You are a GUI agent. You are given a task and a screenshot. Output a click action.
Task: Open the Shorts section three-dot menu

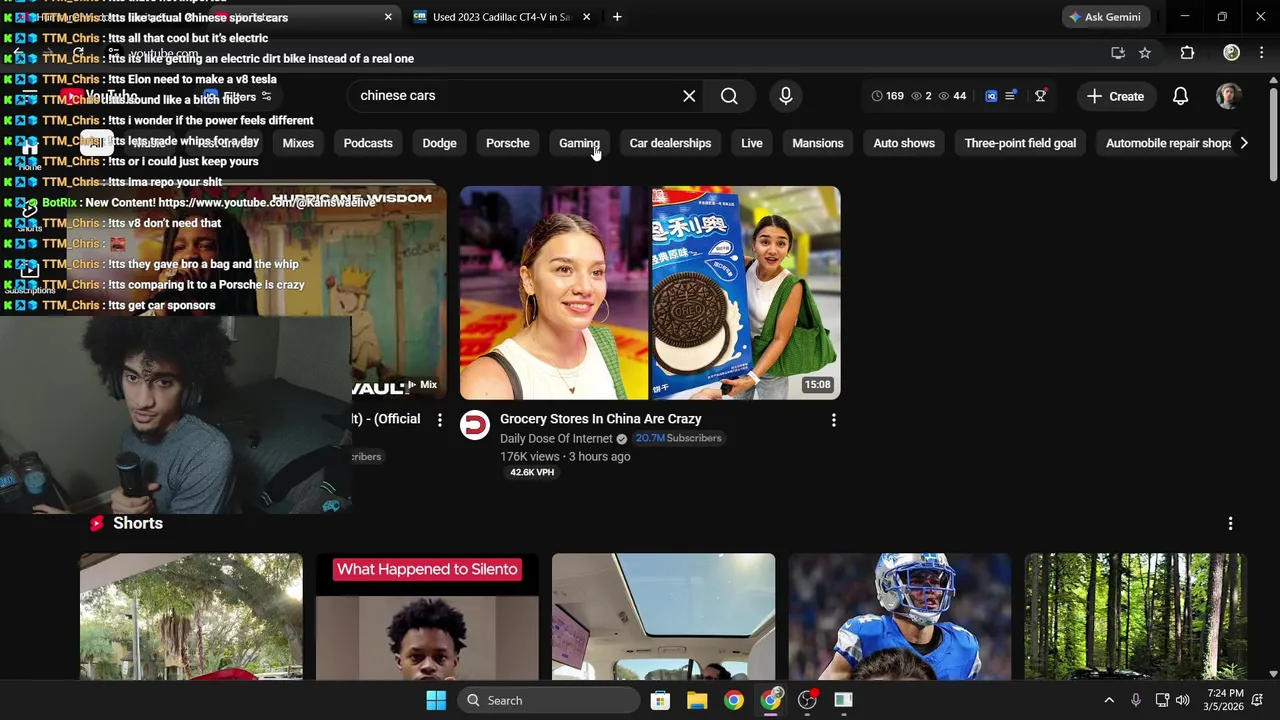tap(1230, 523)
